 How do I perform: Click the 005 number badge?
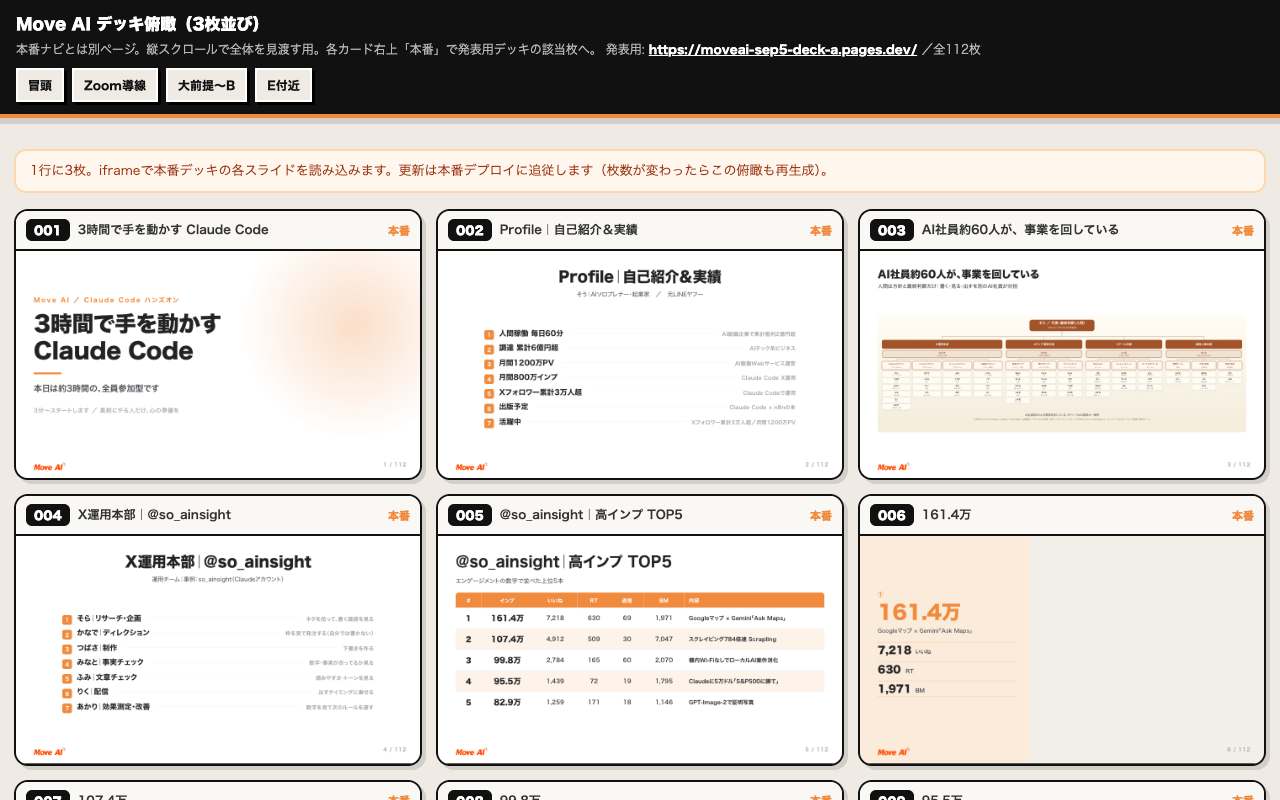[469, 515]
